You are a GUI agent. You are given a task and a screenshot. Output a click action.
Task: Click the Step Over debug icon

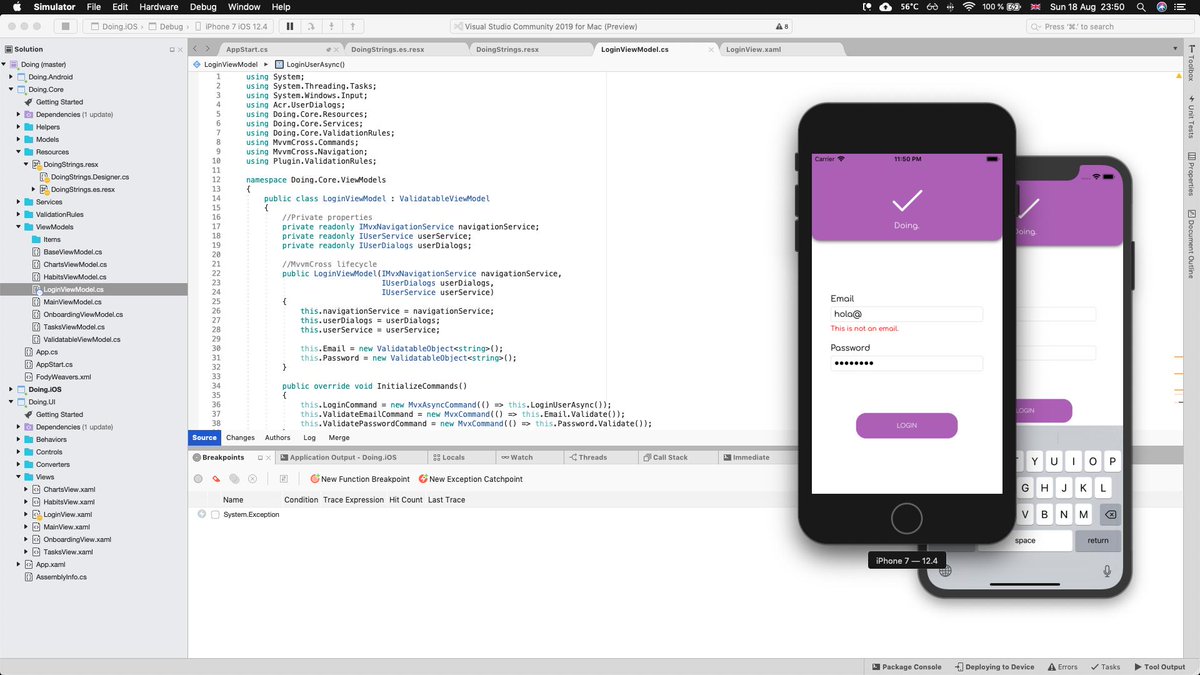pyautogui.click(x=311, y=26)
